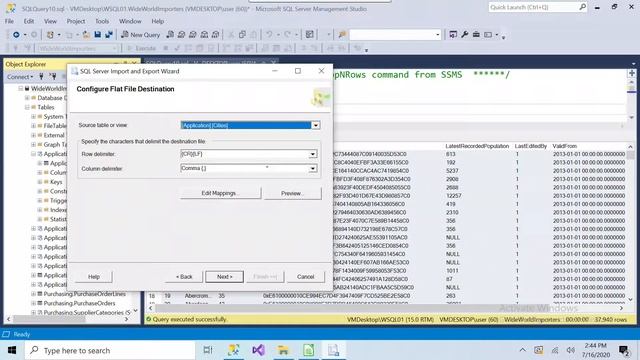This screenshot has height=360, width=640.
Task: Show hidden tray icons chevron
Action: 522,350
